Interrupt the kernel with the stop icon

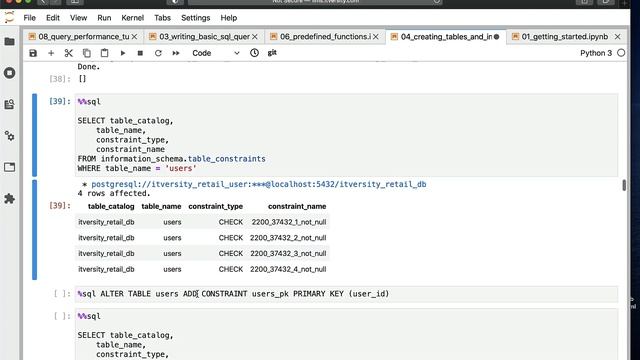[140, 53]
